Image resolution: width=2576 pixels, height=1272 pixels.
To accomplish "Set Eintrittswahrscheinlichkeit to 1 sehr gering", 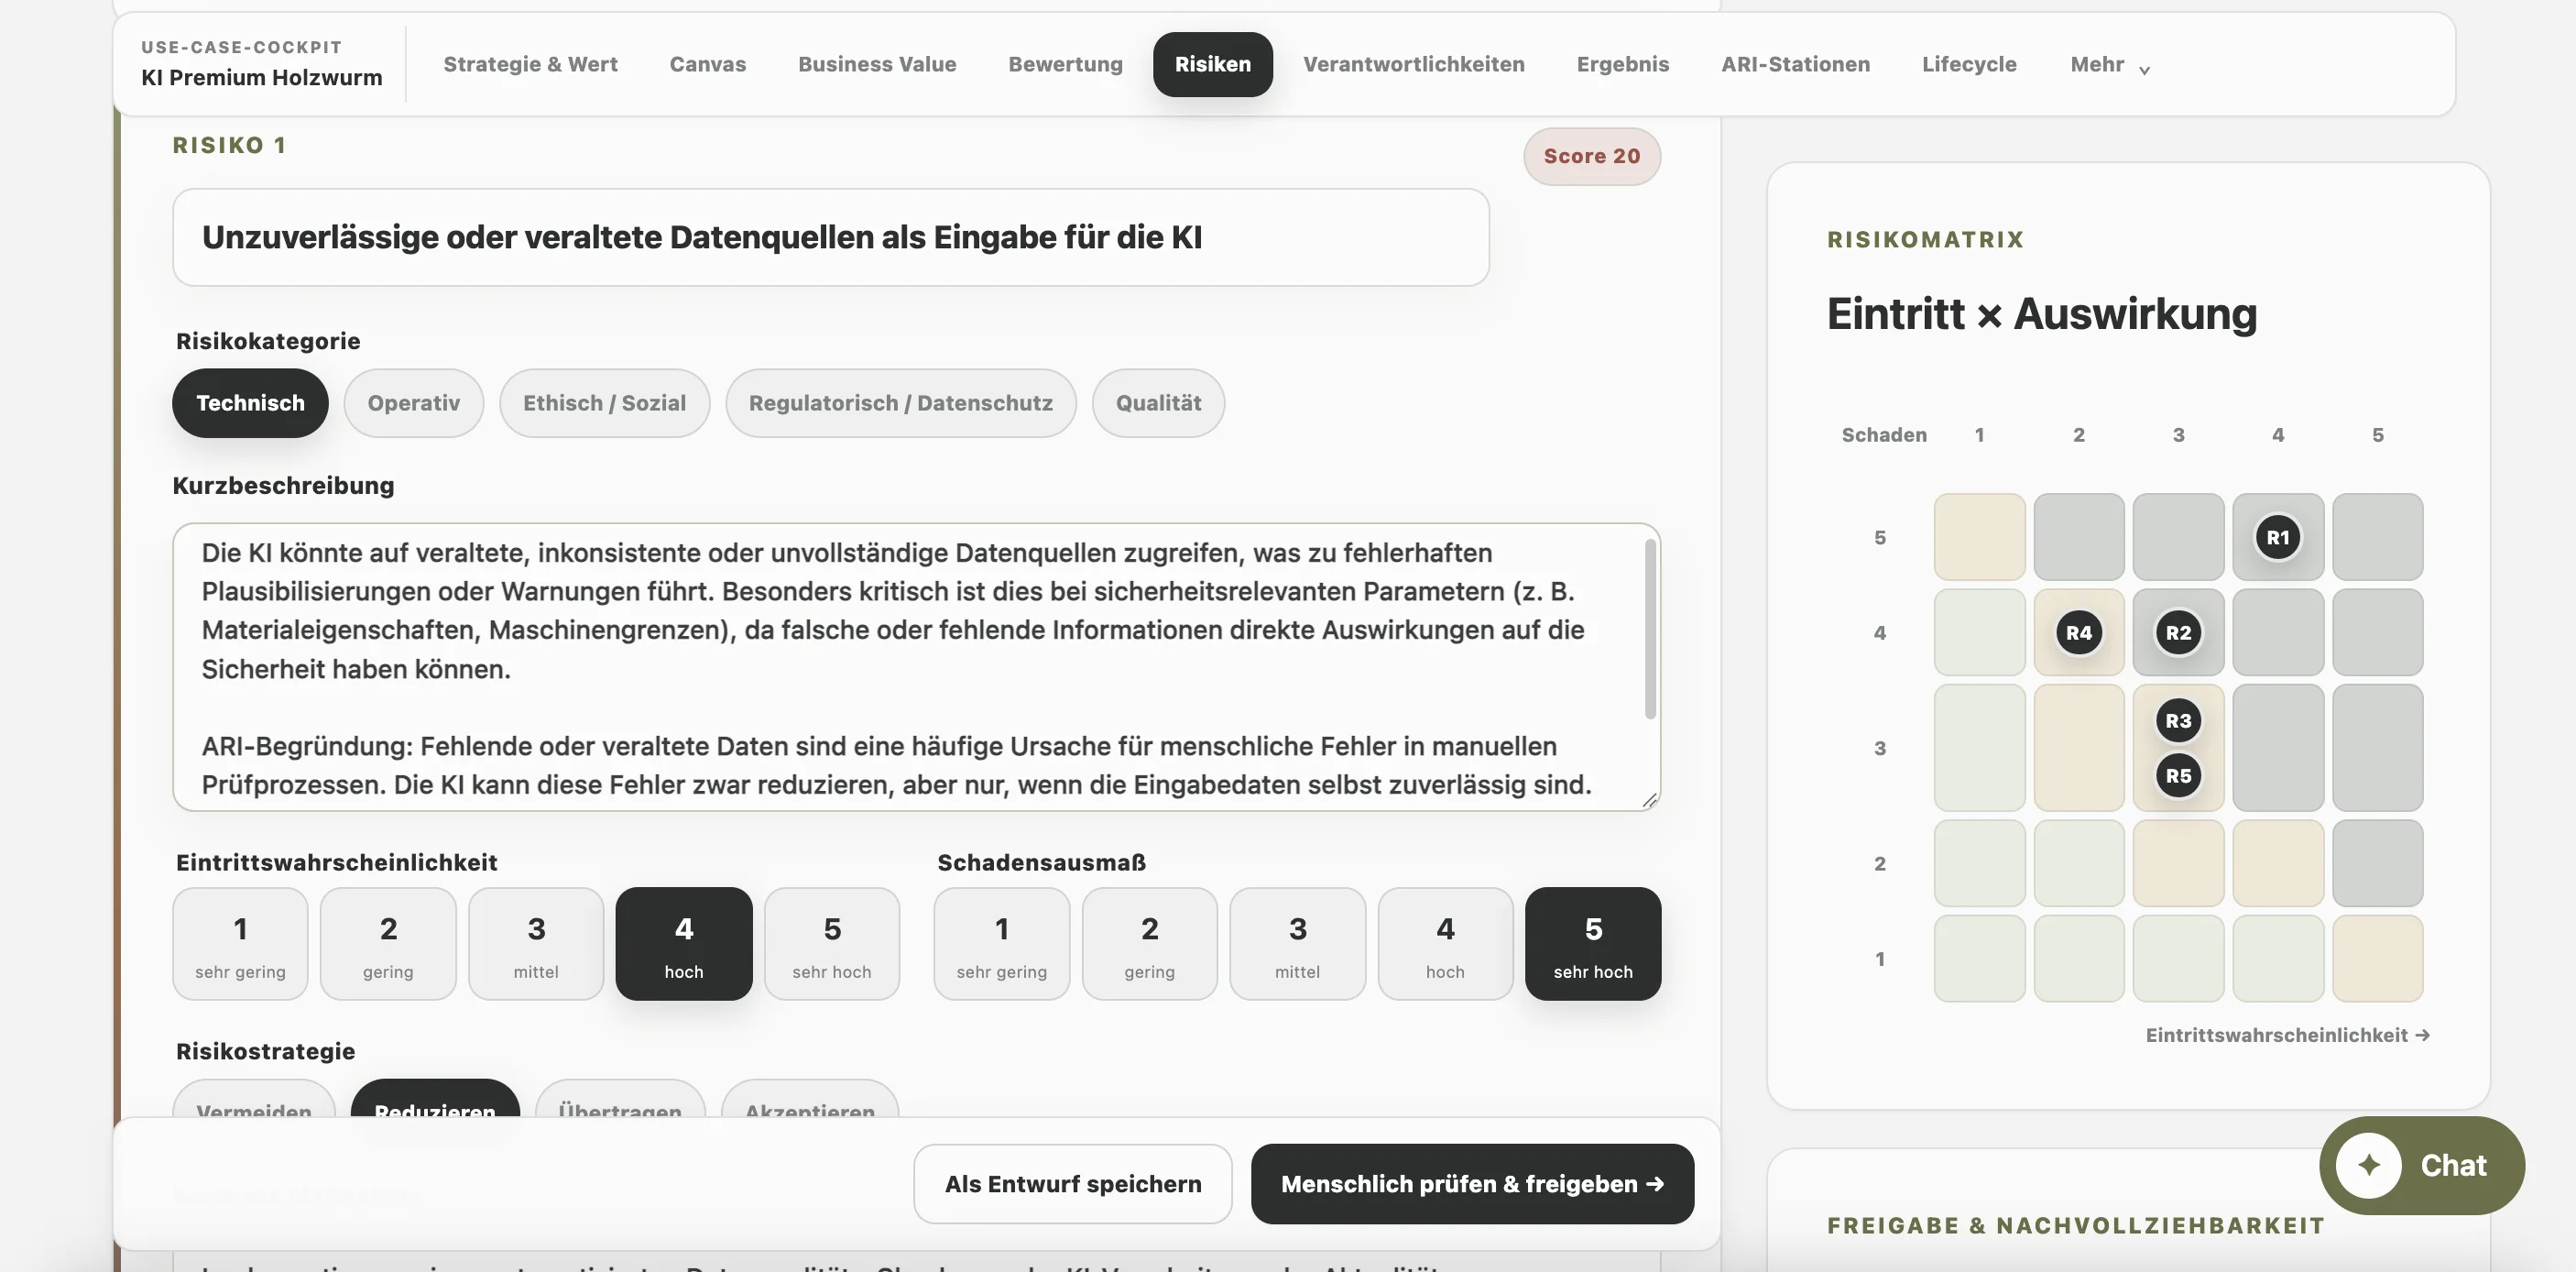I will click(x=240, y=943).
